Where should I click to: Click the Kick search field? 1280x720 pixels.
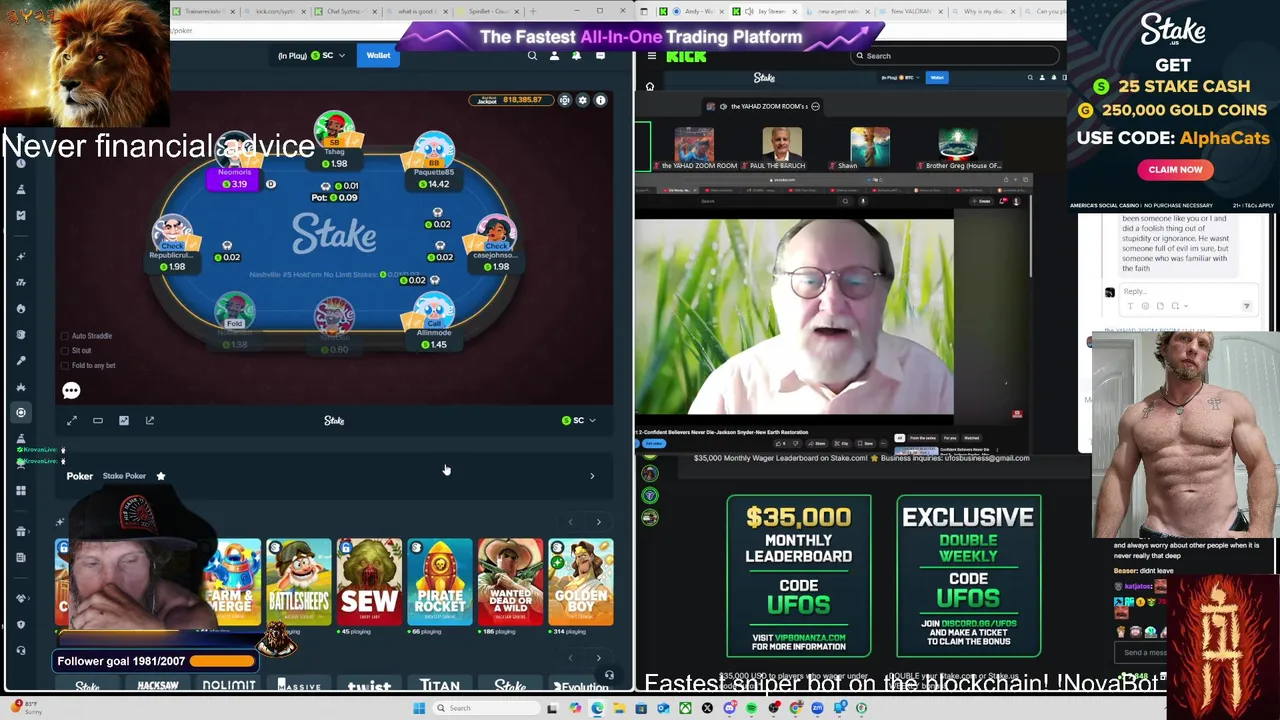[x=956, y=56]
